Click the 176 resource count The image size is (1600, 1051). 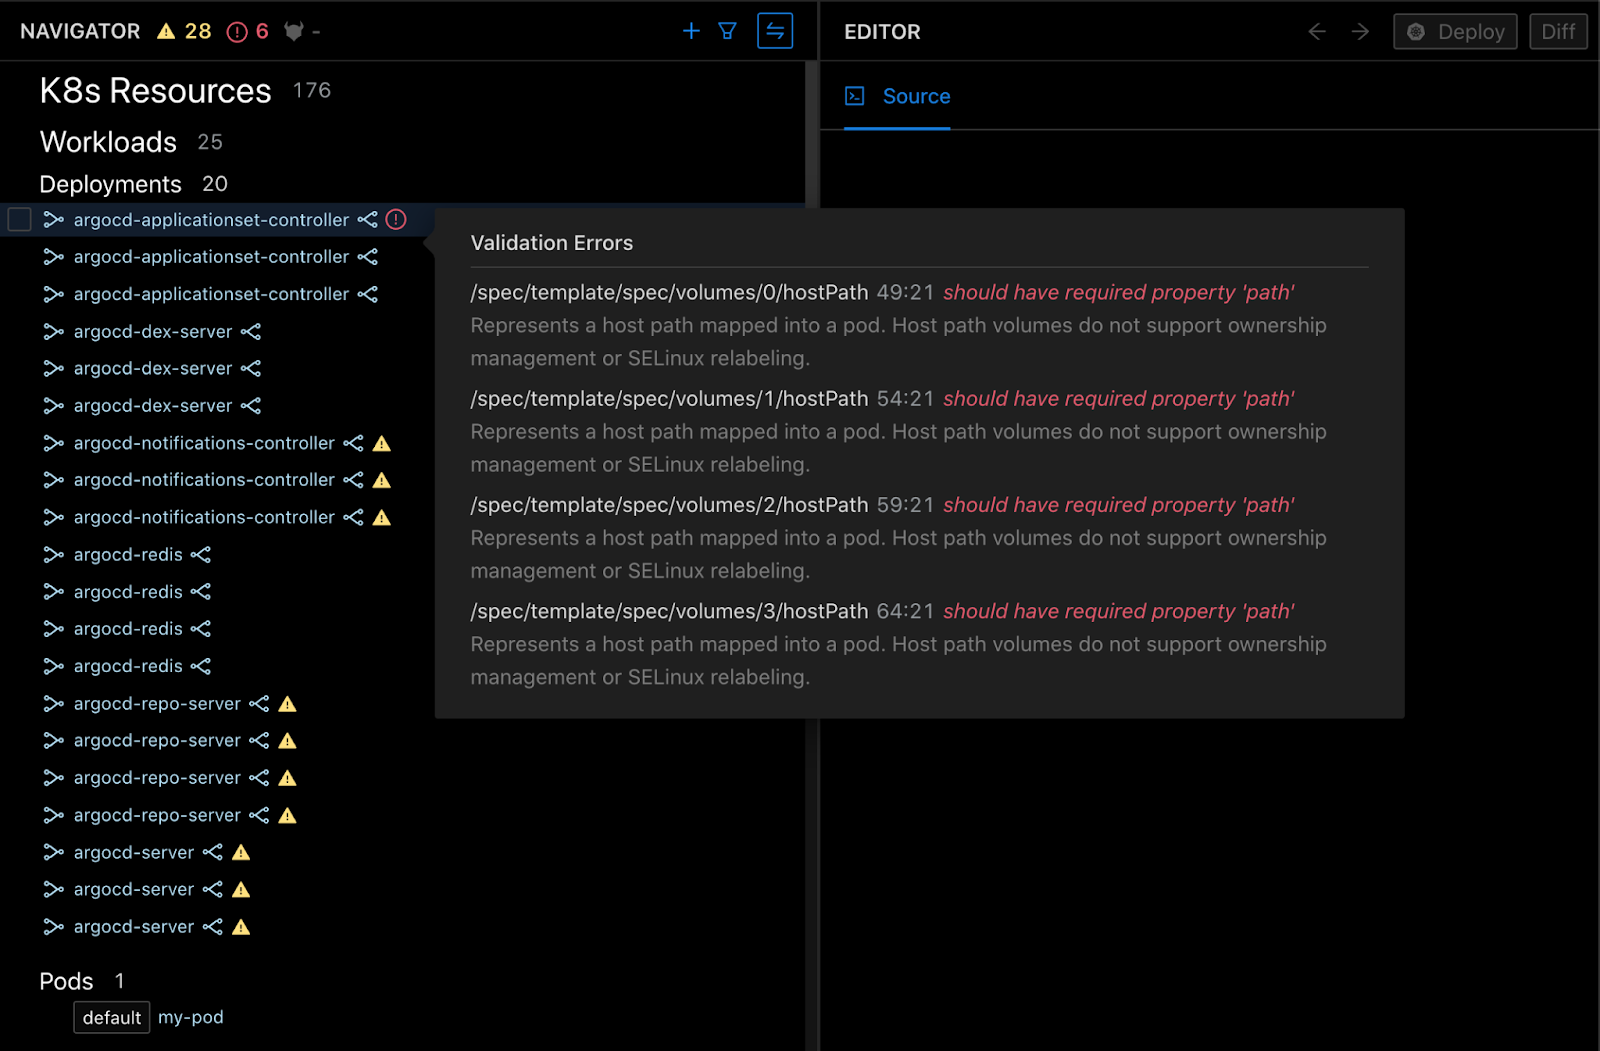312,91
